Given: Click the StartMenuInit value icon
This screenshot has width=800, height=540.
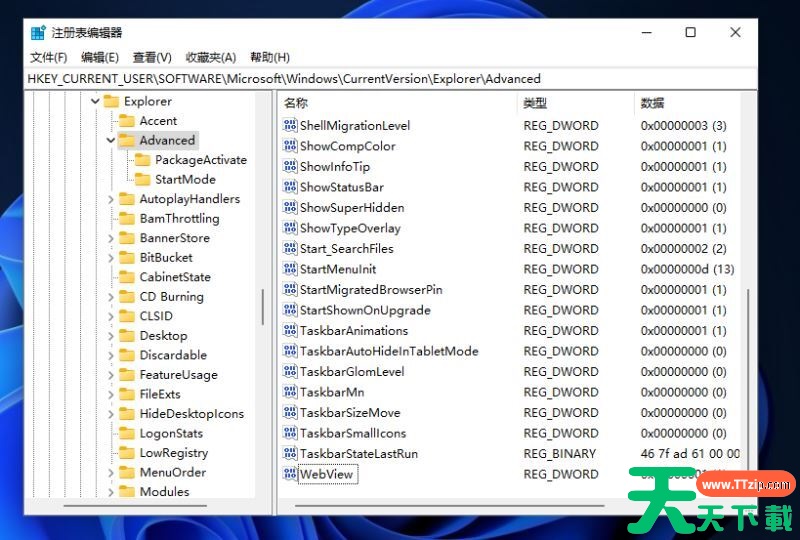Looking at the screenshot, I should click(290, 269).
